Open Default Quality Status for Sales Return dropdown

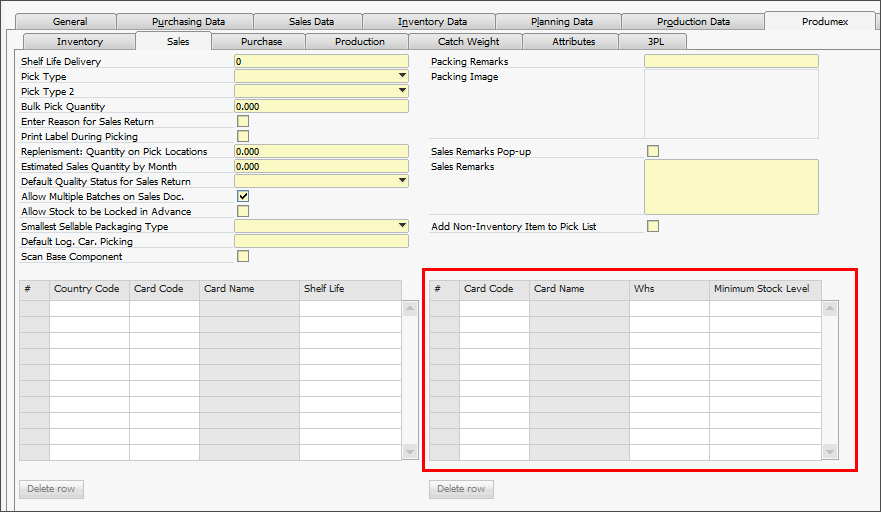402,181
